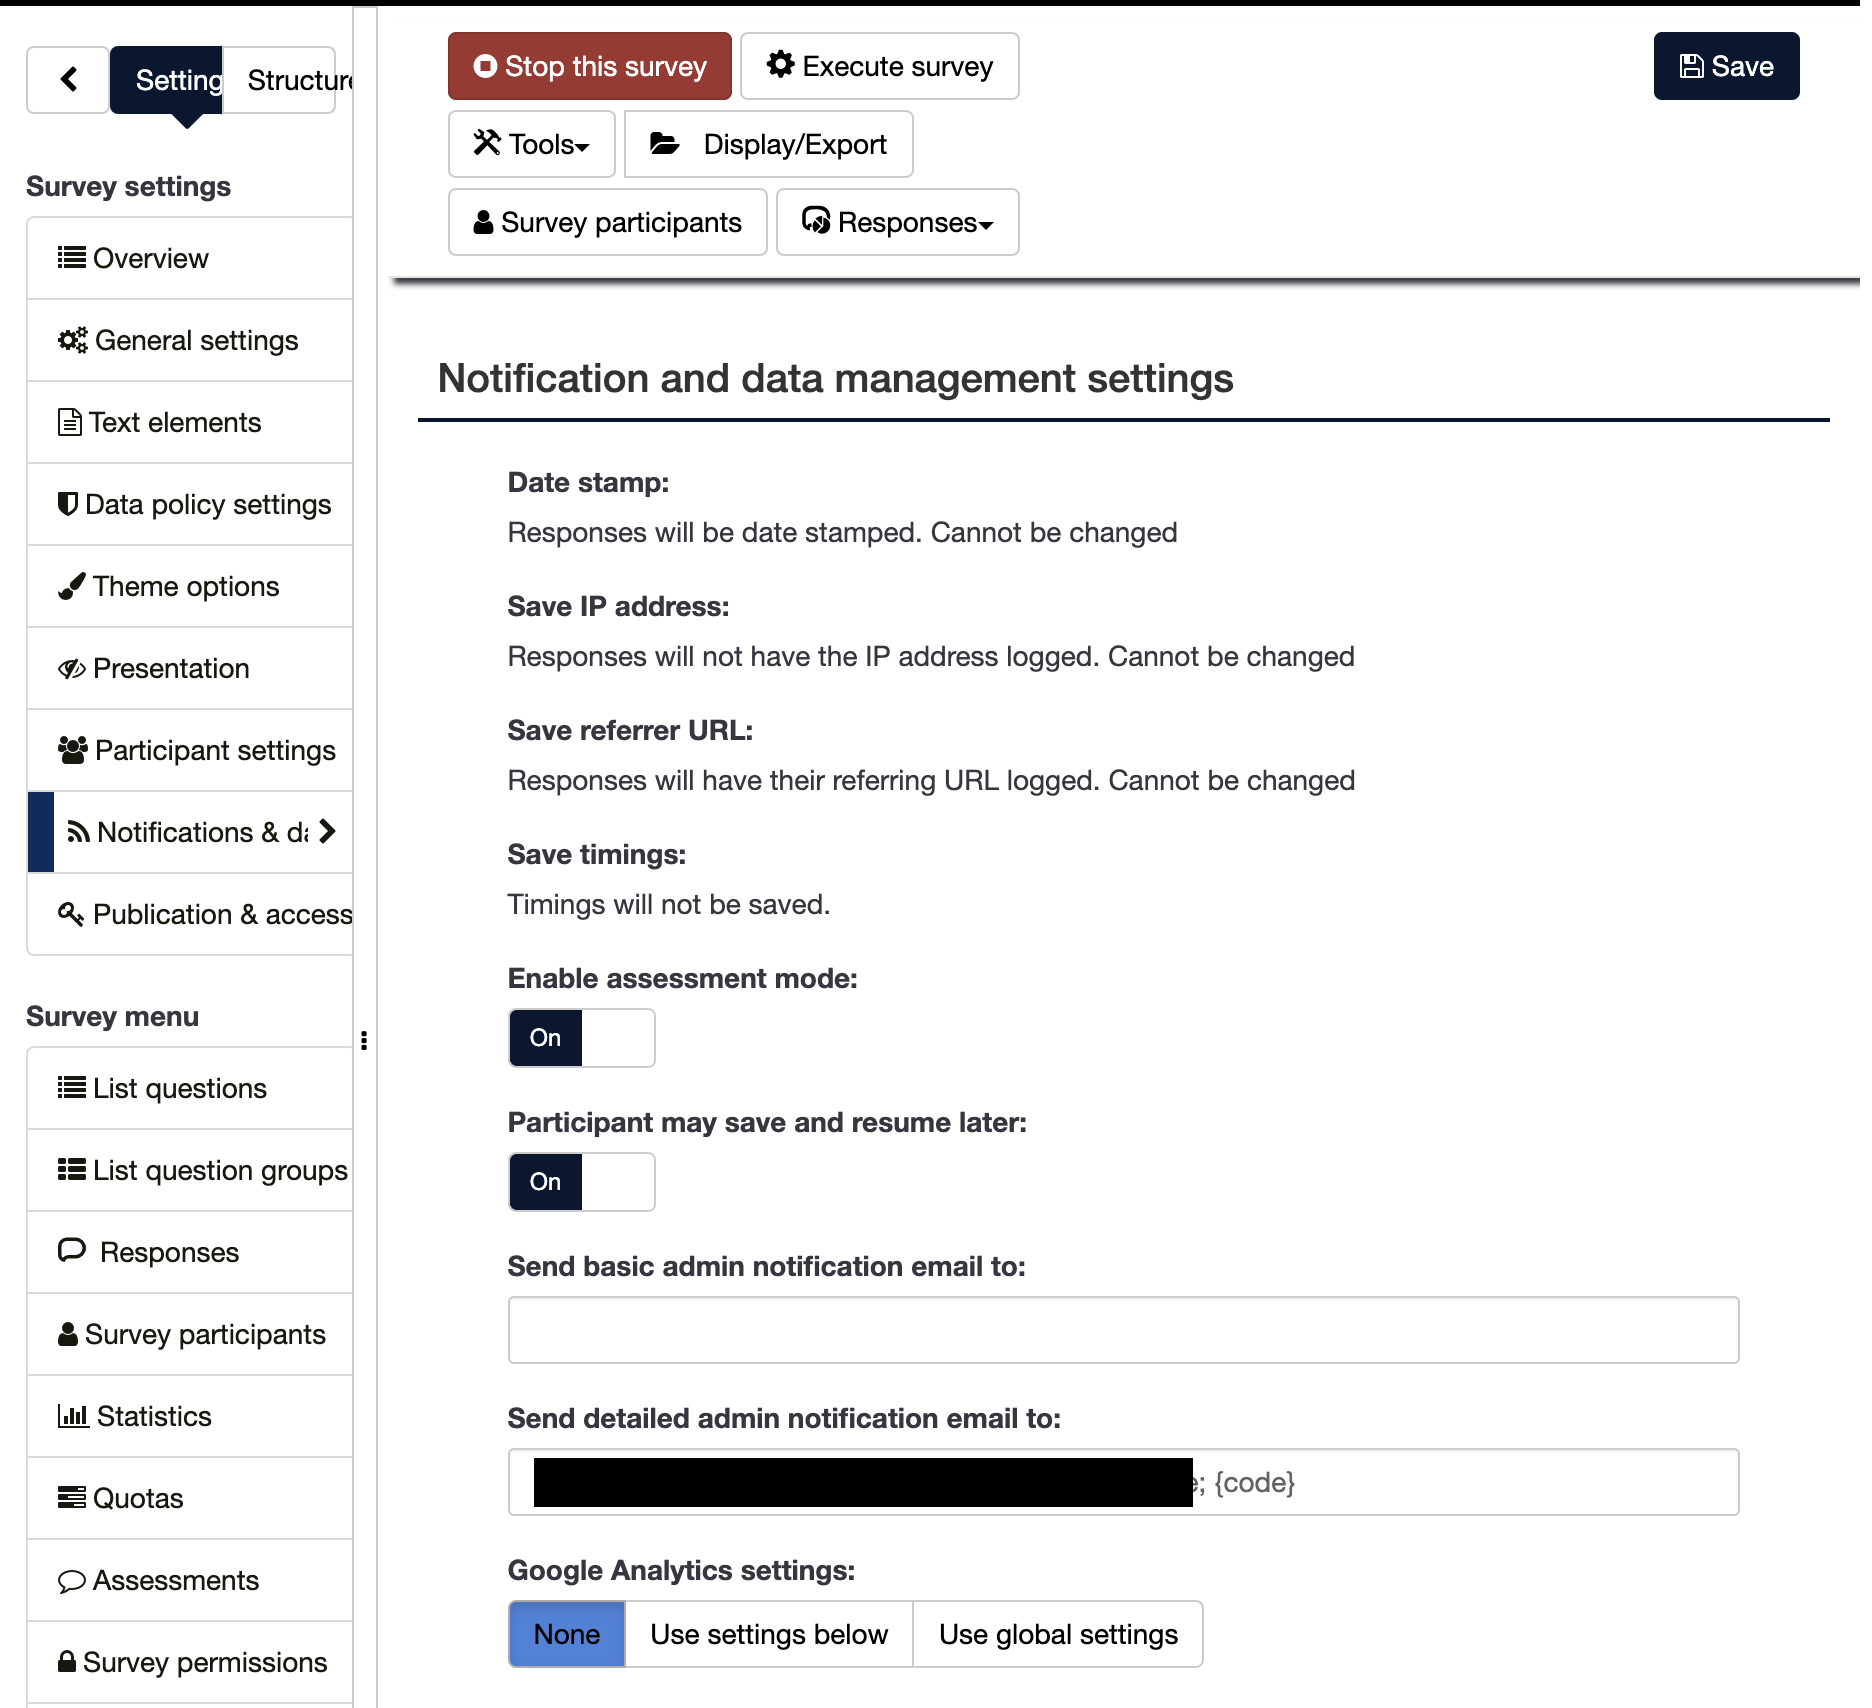Click the Publication & access key icon
Image resolution: width=1872 pixels, height=1708 pixels.
click(70, 914)
